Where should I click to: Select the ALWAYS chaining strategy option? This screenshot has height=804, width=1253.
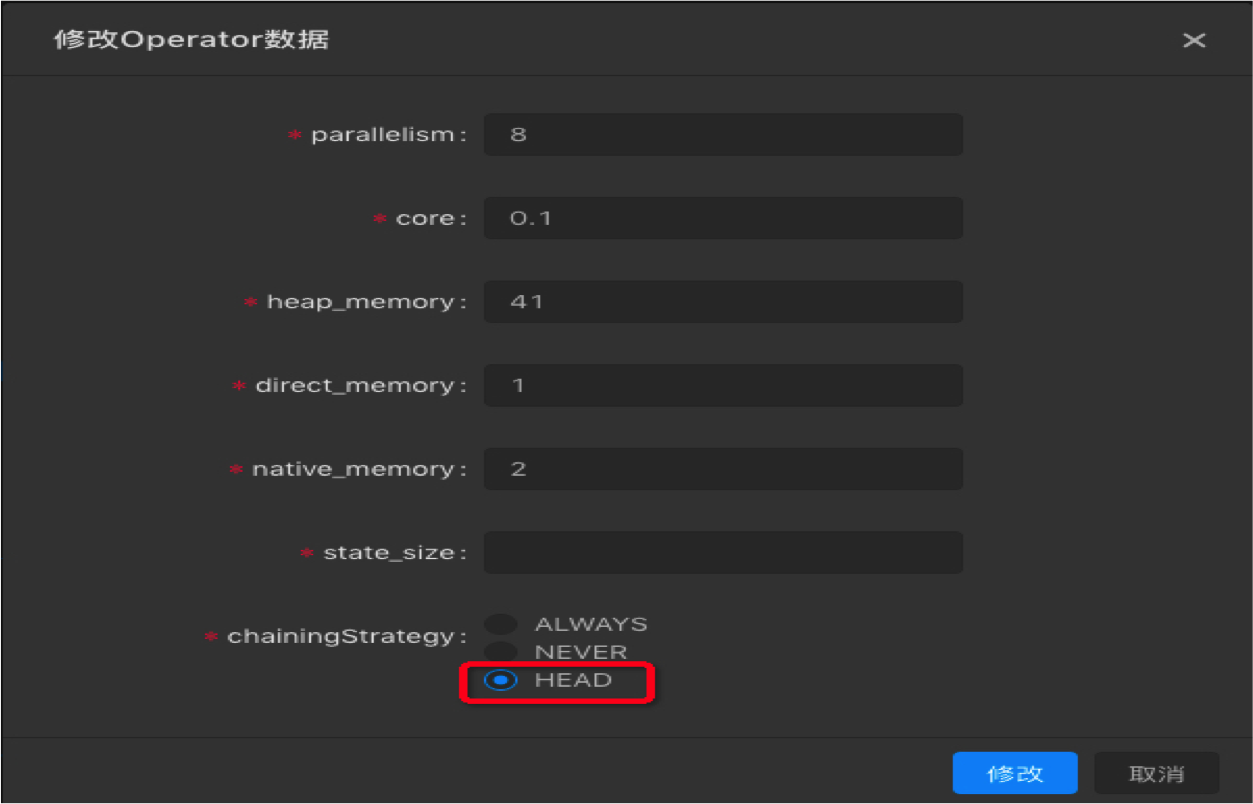(501, 624)
